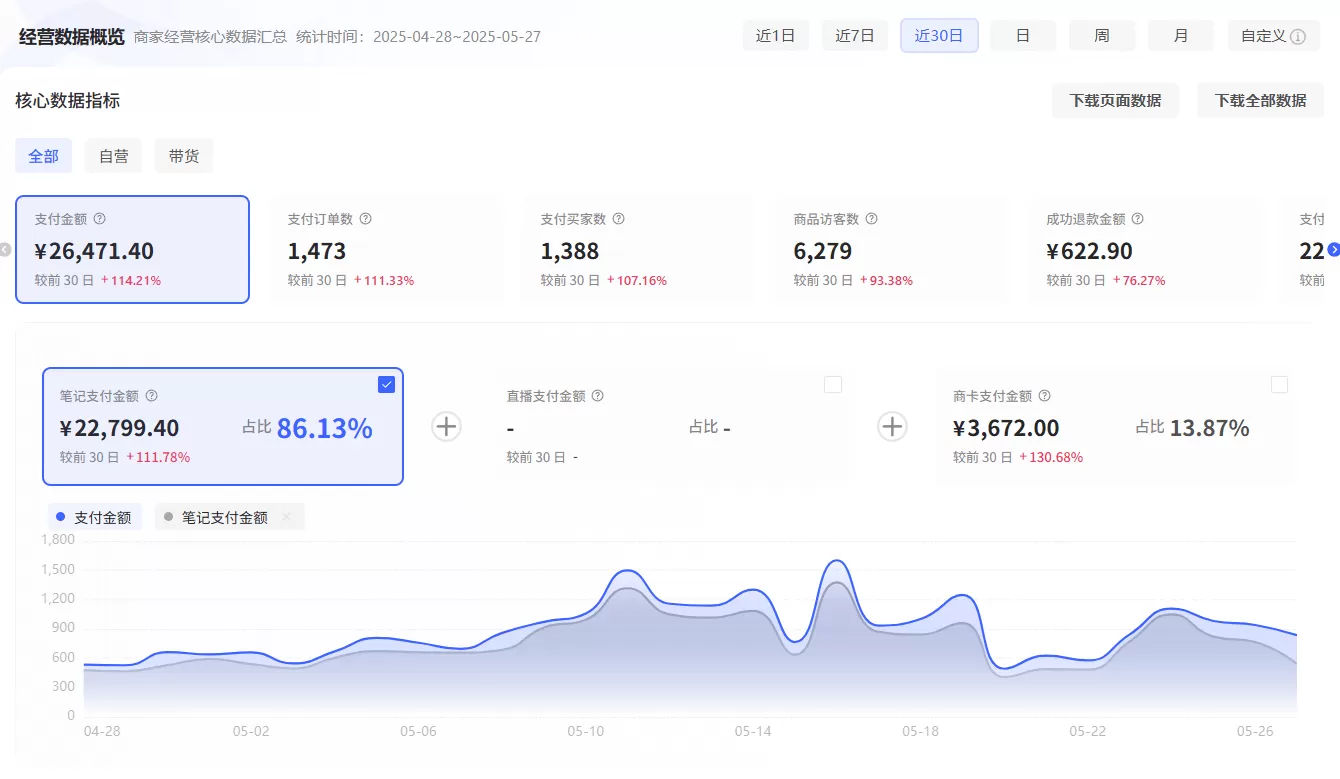Click the plus icon beside 直播支付金额 card
Screen dimensions: 1340x779
tap(892, 426)
